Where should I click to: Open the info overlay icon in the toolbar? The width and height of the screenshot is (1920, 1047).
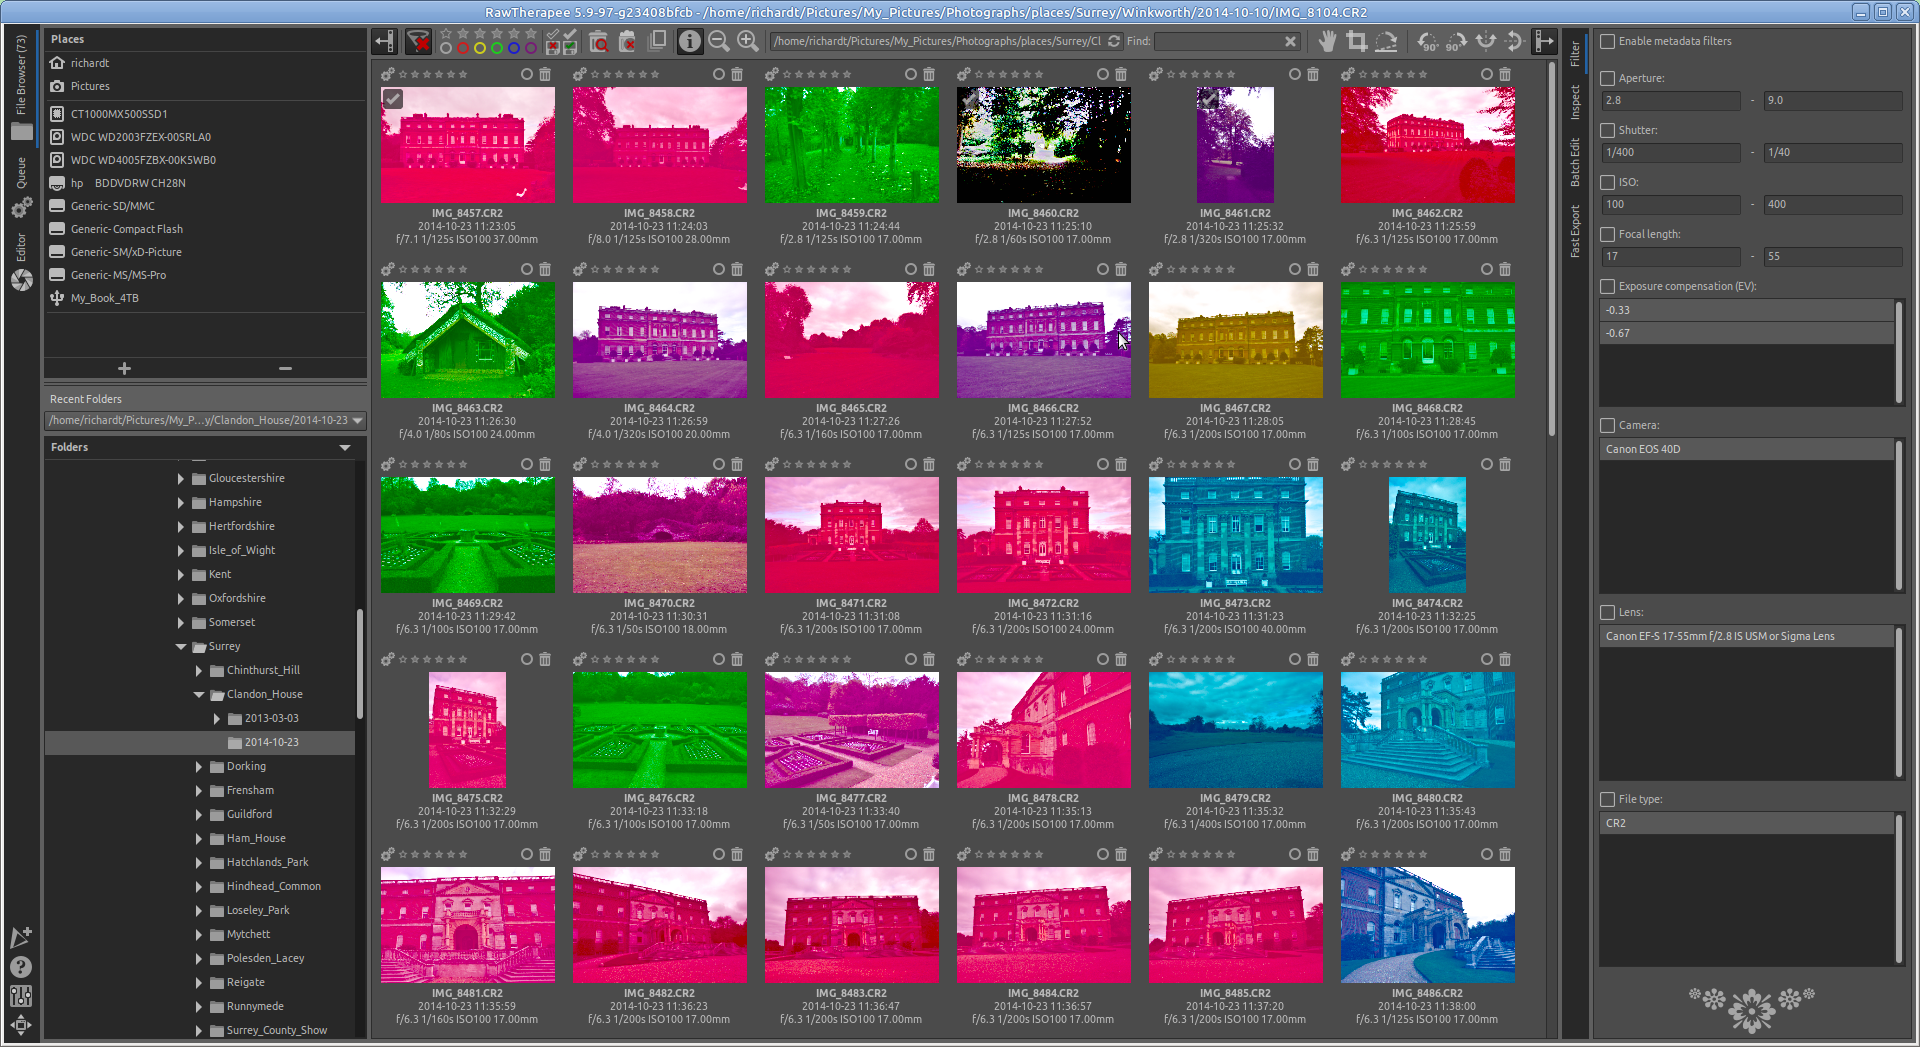689,41
